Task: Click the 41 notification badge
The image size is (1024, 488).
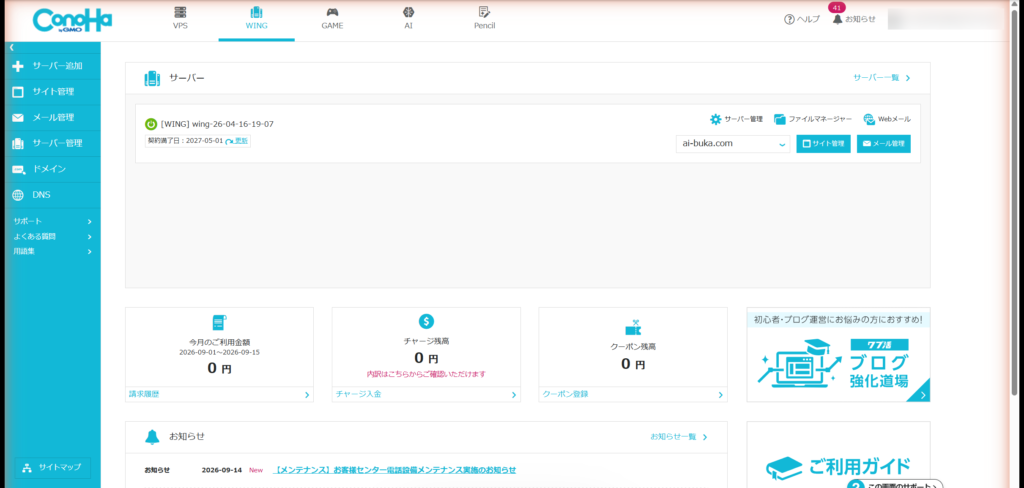Action: pyautogui.click(x=837, y=8)
